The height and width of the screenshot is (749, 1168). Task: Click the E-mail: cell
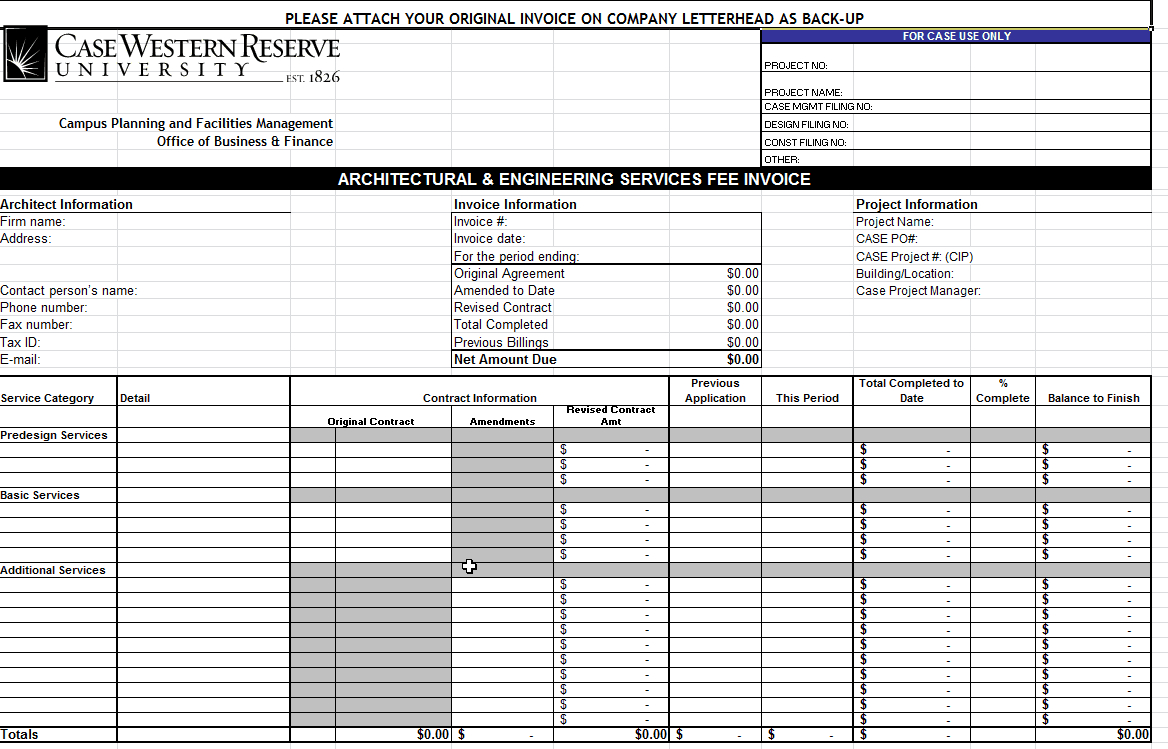[21, 360]
